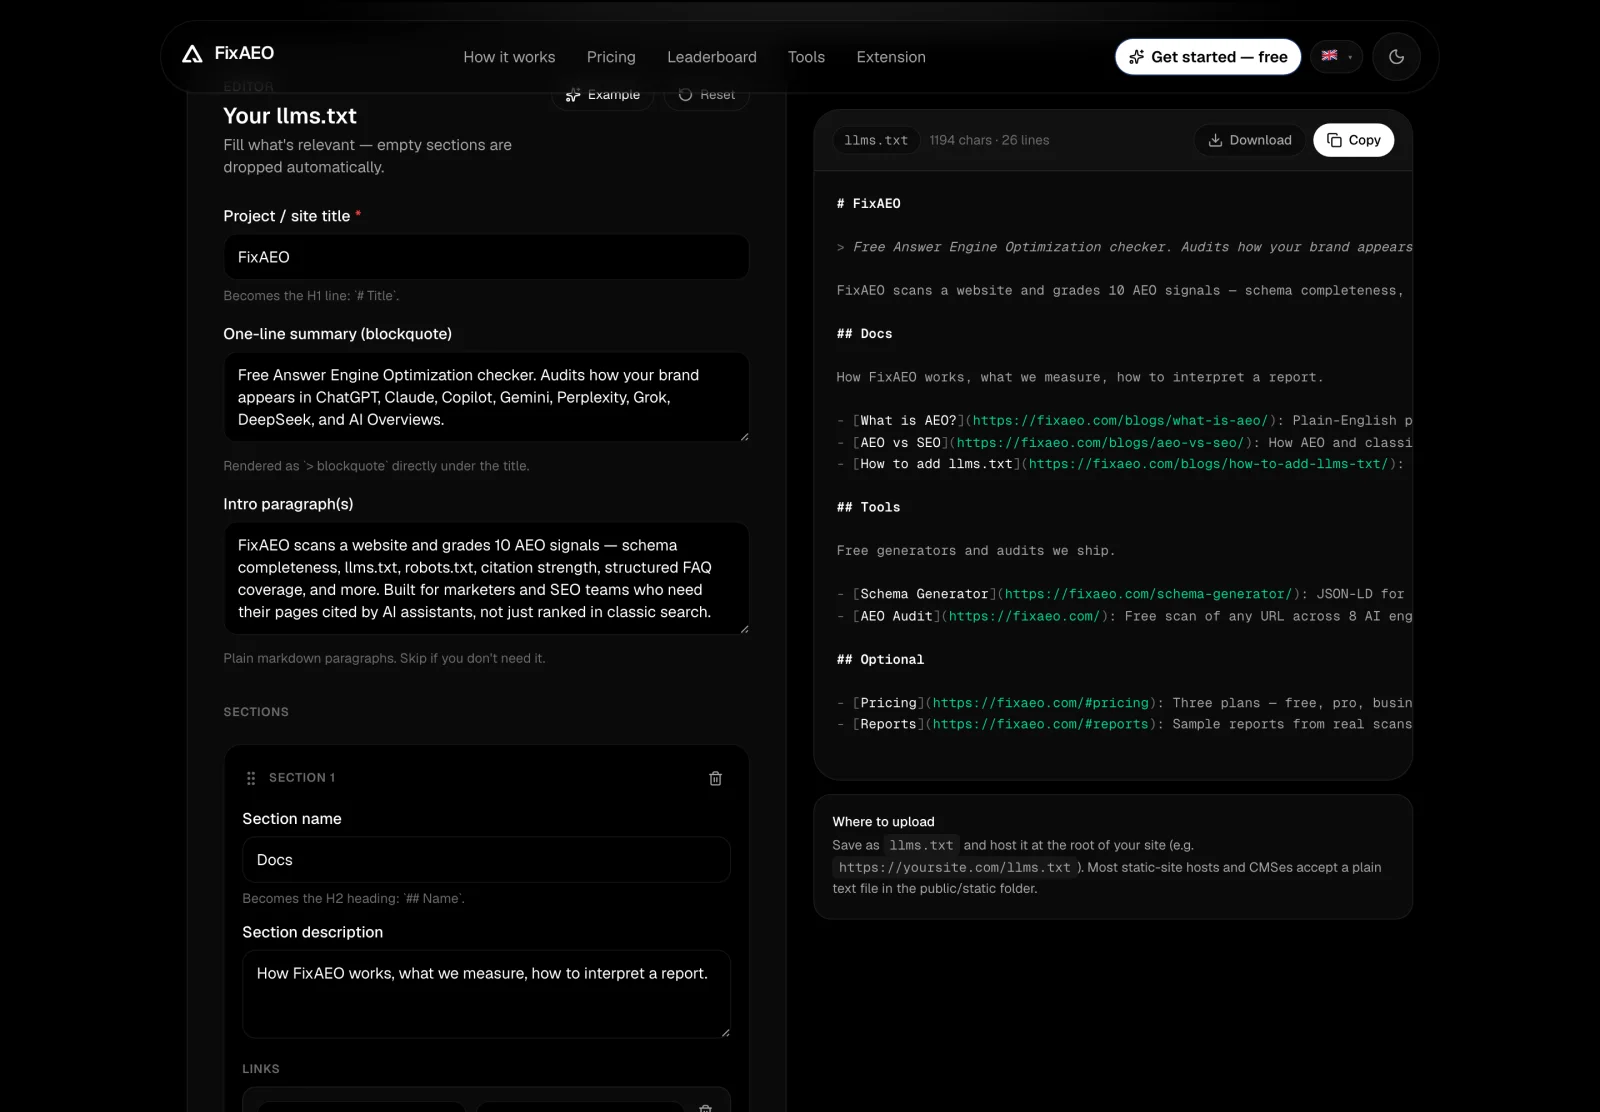The image size is (1600, 1112).
Task: Click the Project / site title field
Action: click(486, 257)
